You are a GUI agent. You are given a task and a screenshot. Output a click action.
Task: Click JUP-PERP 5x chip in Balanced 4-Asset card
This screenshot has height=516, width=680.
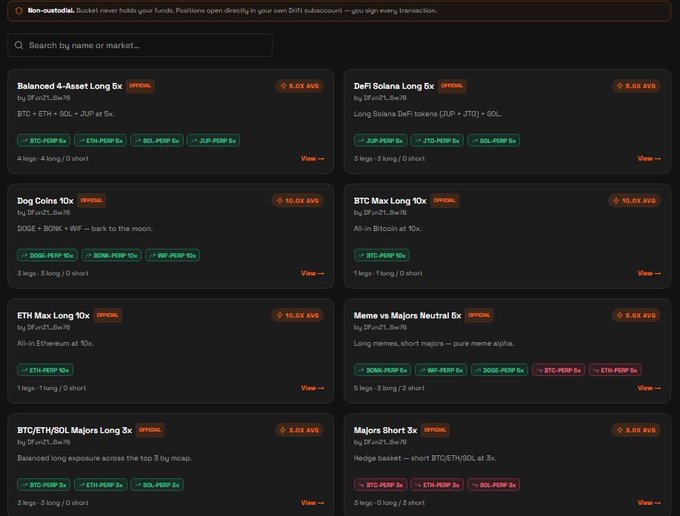tap(213, 140)
